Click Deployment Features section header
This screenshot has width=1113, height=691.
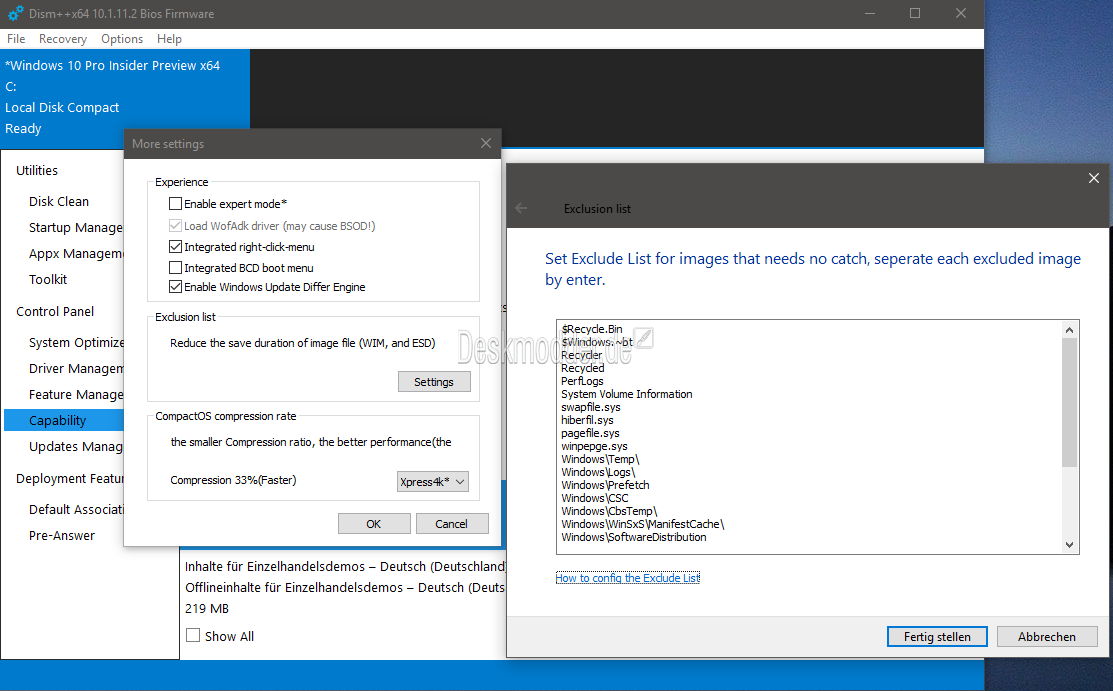70,479
